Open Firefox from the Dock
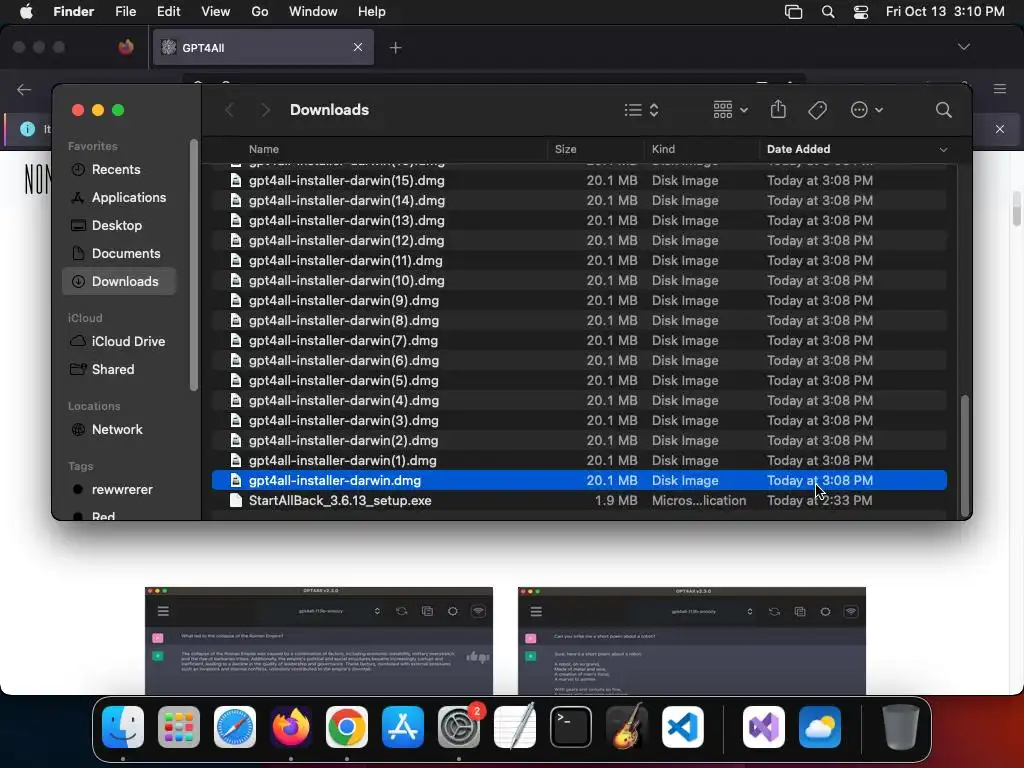The image size is (1024, 768). pyautogui.click(x=291, y=727)
